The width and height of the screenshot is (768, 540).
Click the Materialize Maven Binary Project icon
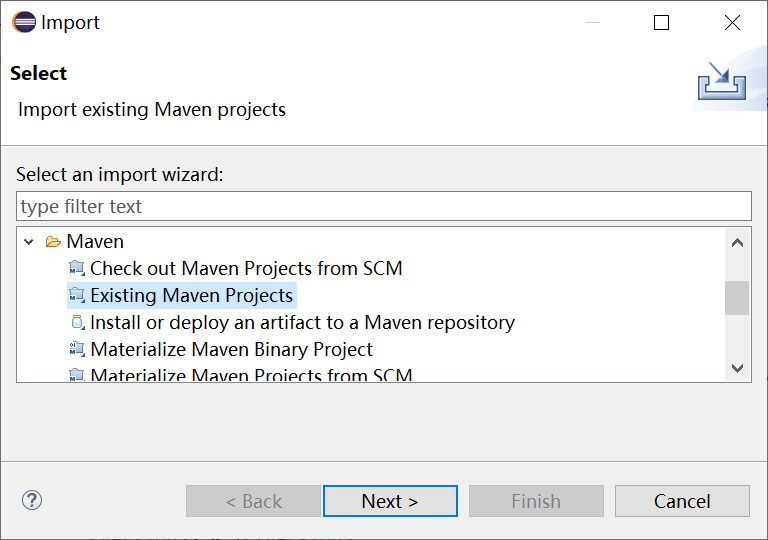77,350
